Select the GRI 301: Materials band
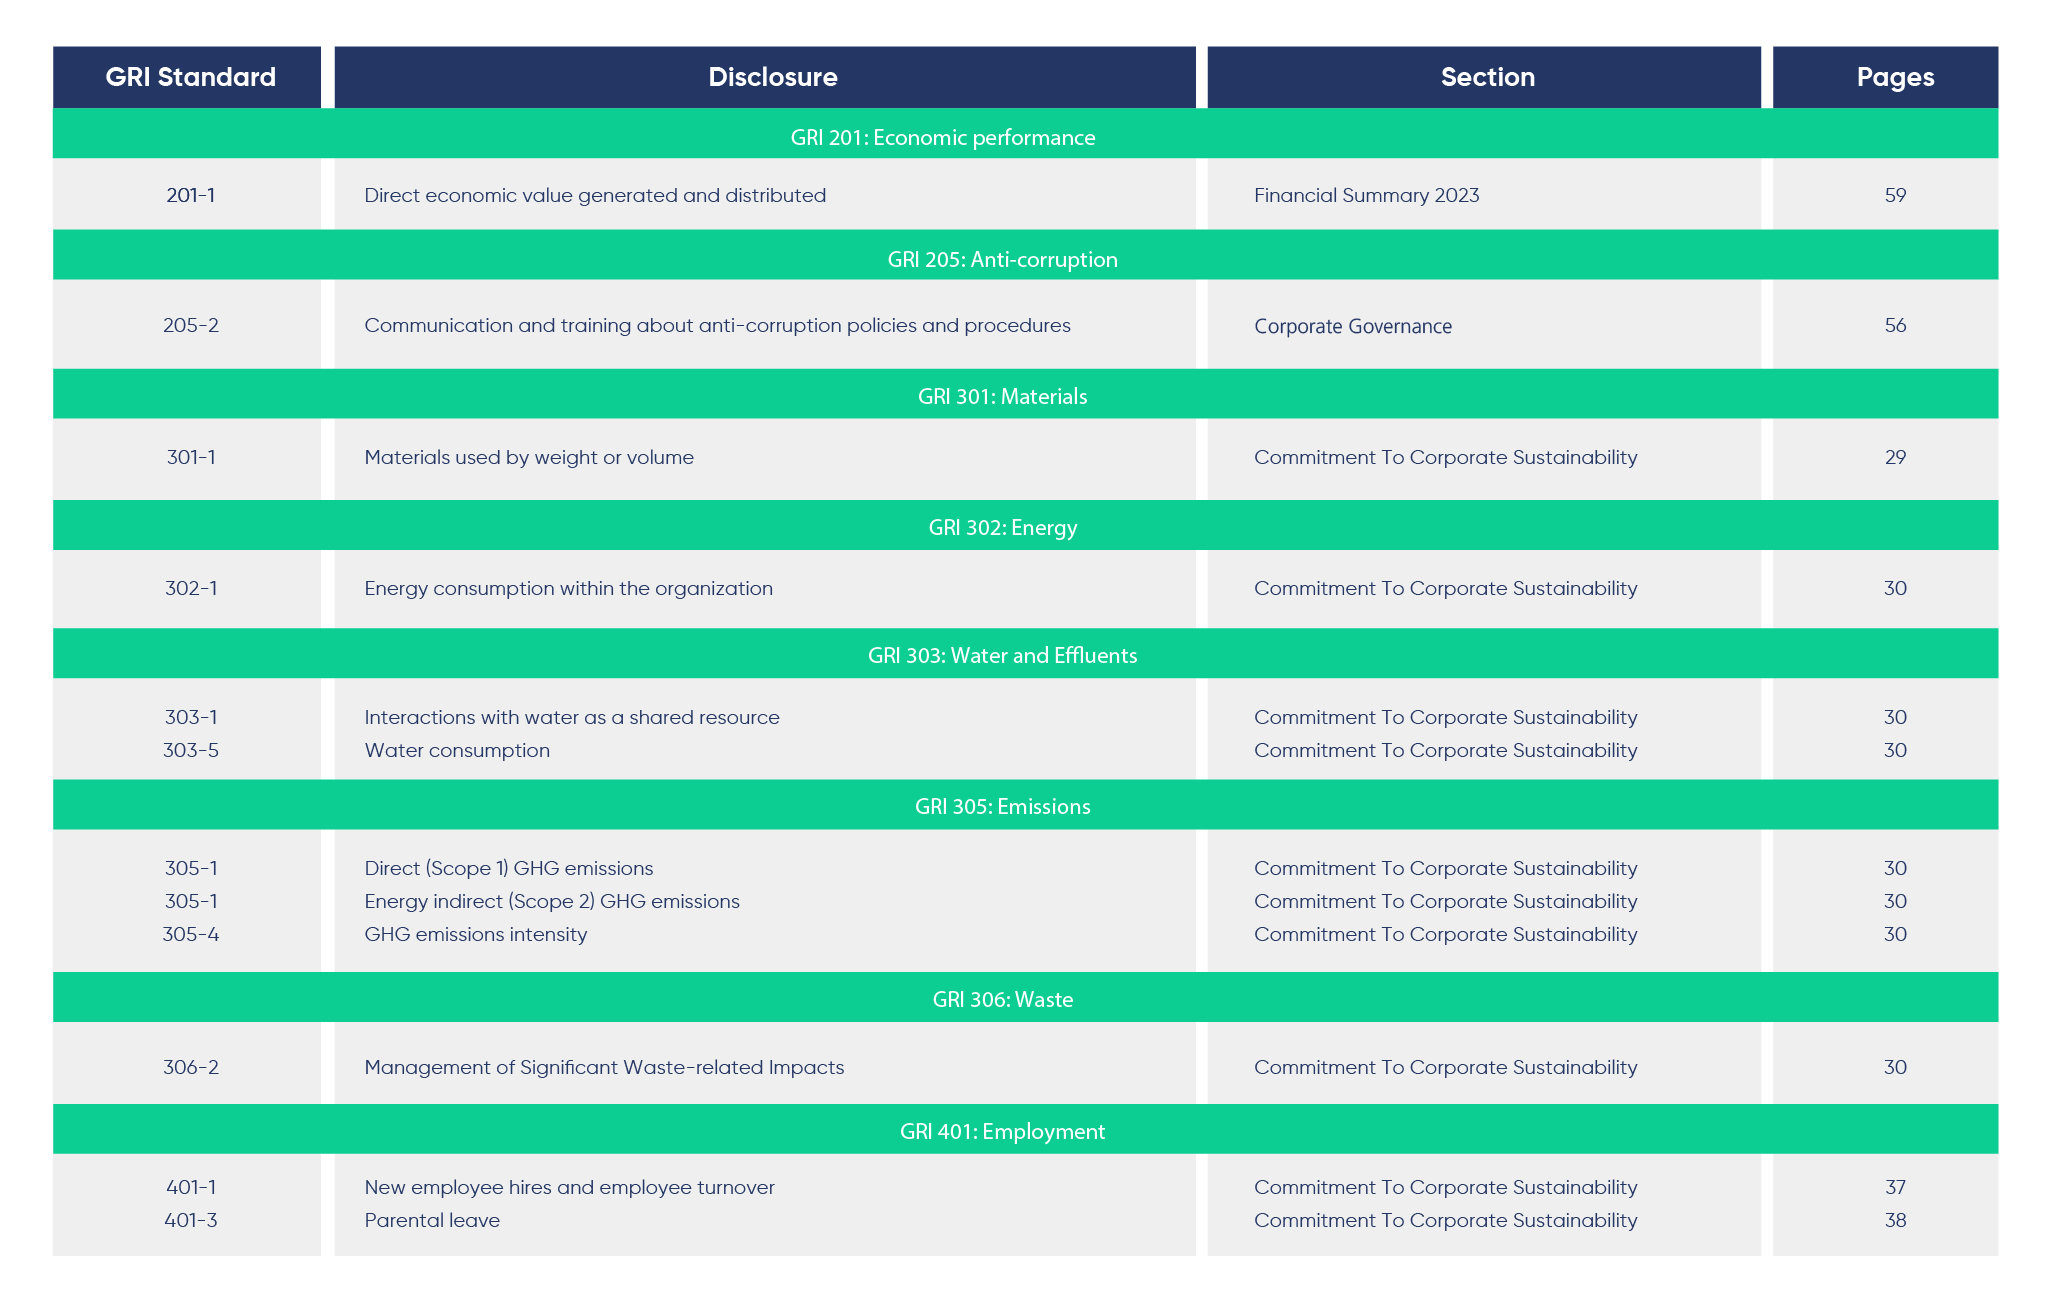This screenshot has height=1297, width=2061. [1025, 394]
